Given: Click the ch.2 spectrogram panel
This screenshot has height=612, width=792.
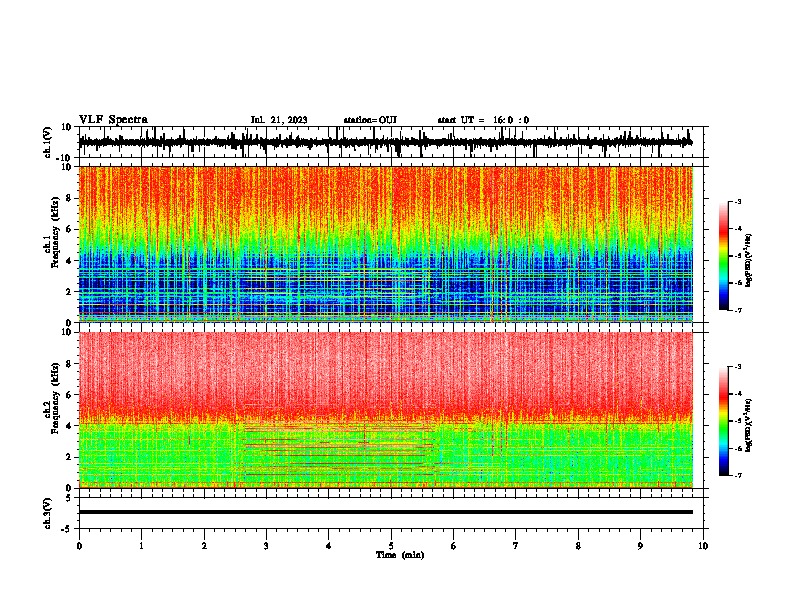Looking at the screenshot, I should click(386, 410).
